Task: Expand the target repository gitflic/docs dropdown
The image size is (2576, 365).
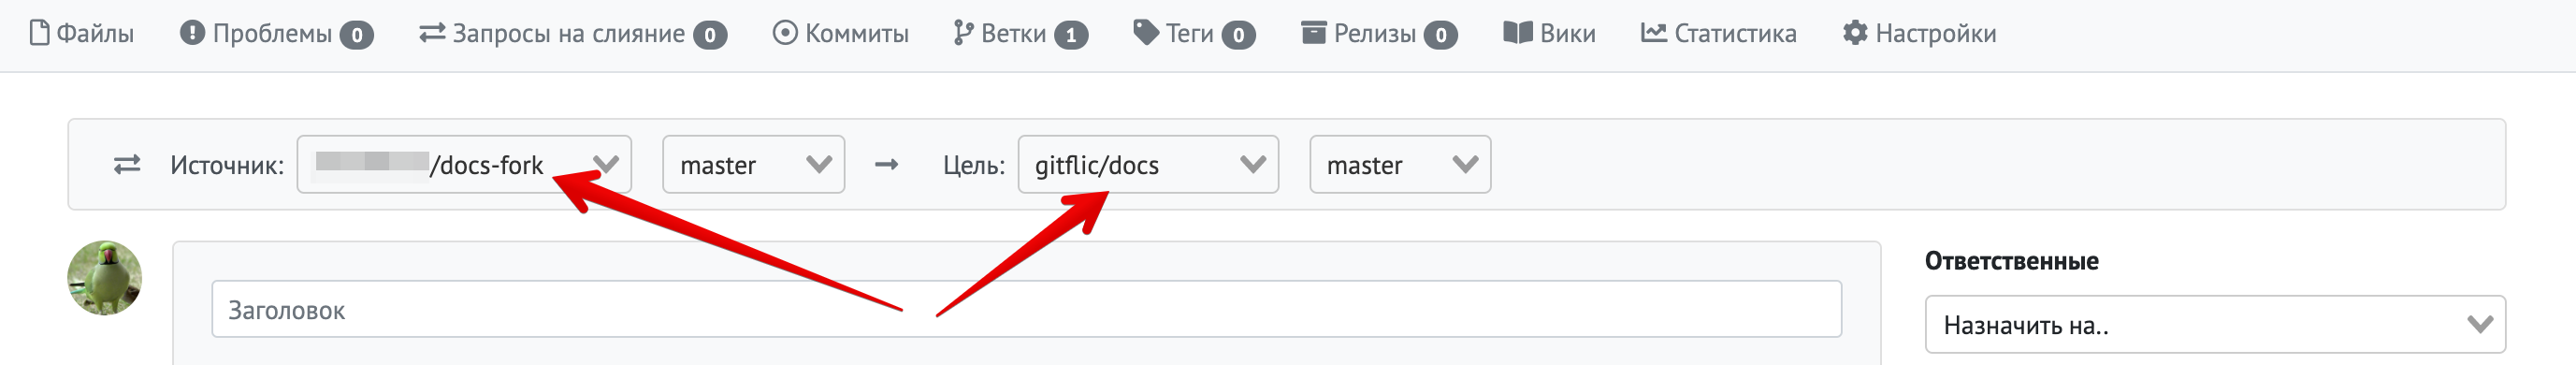Action: [x=1148, y=164]
